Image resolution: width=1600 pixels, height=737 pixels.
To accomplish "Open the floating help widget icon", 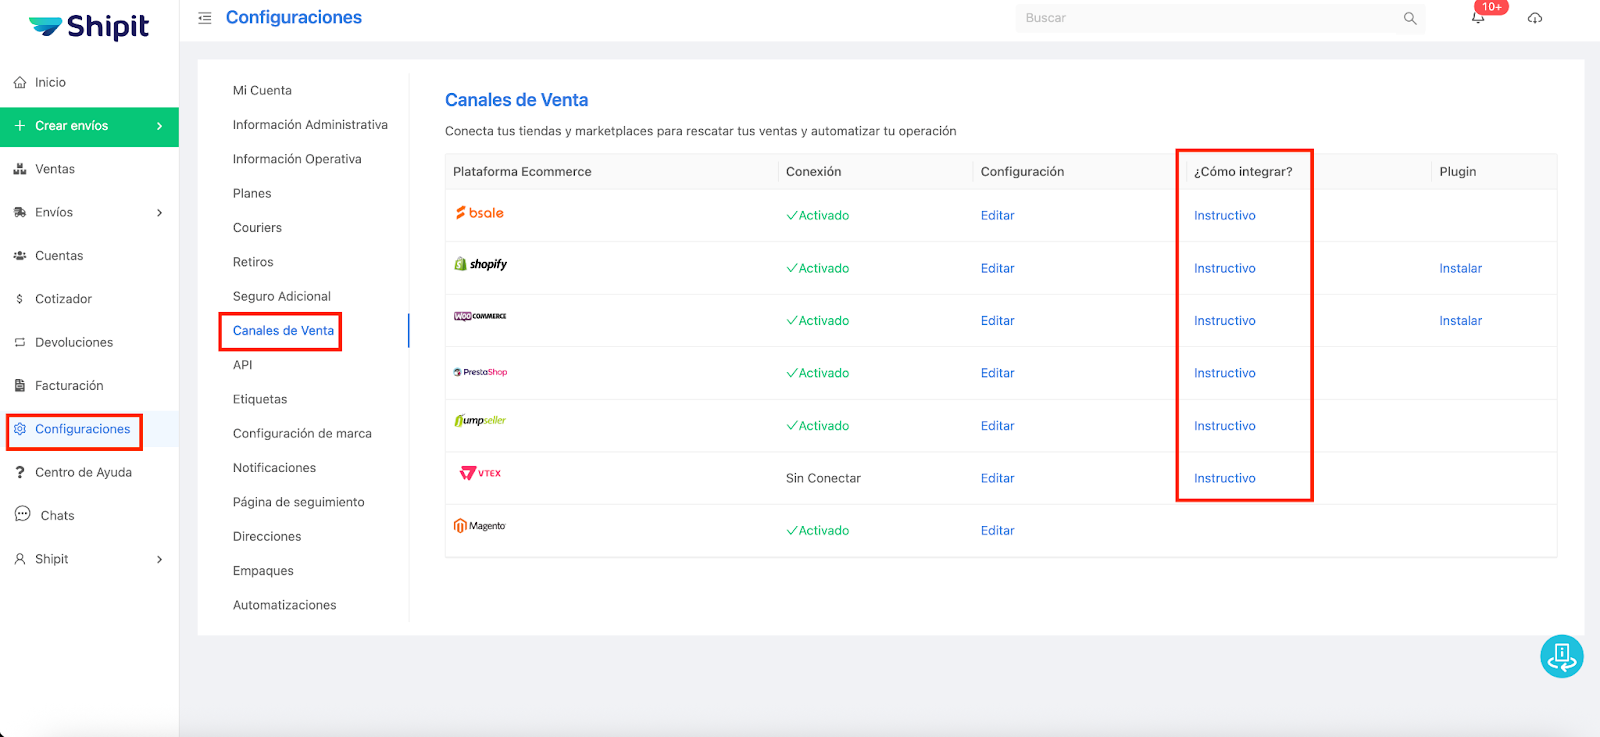I will [1561, 657].
